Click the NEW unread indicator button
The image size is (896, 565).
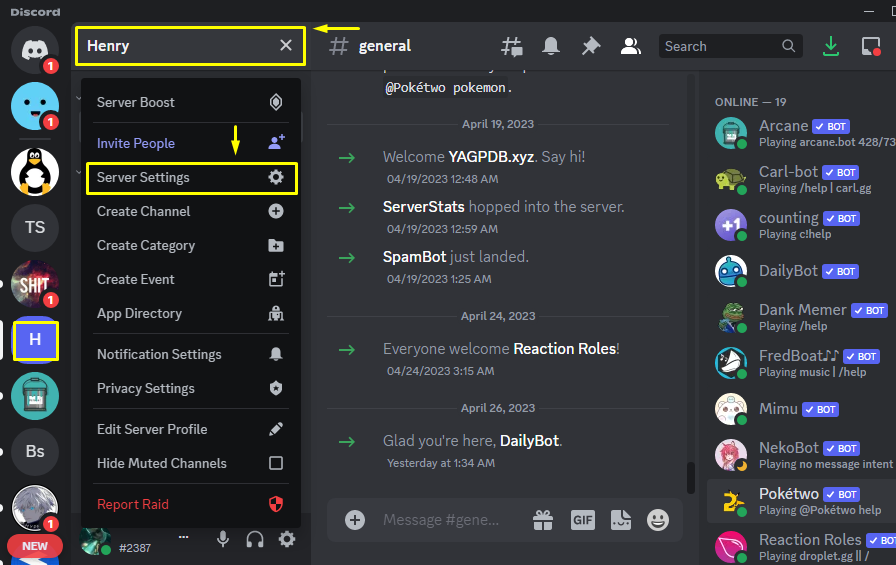[35, 546]
